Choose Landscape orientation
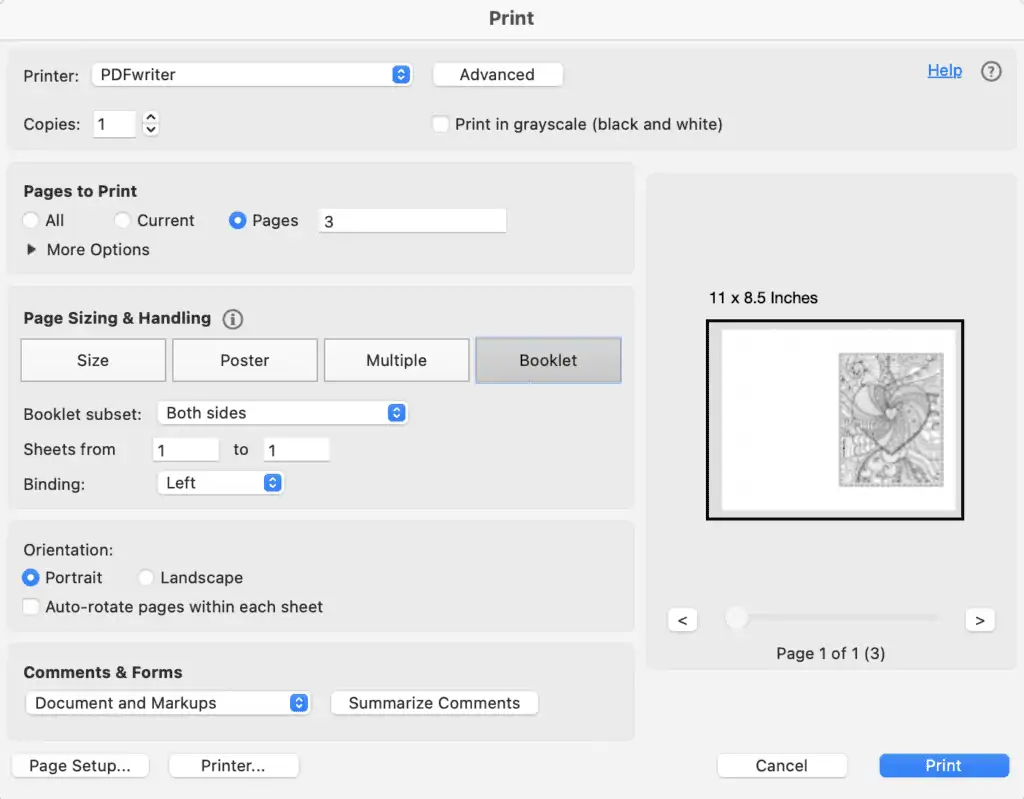Image resolution: width=1024 pixels, height=799 pixels. tap(146, 578)
